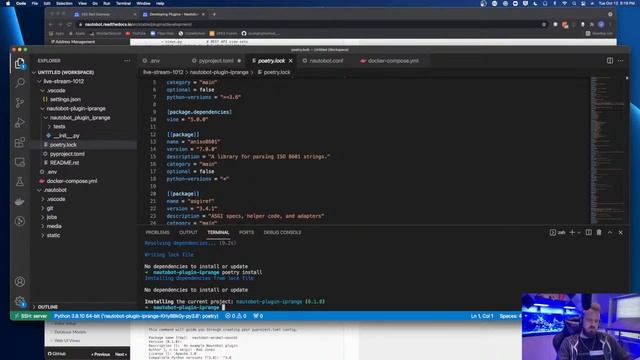Click the SSH server remote indicator

(31, 316)
